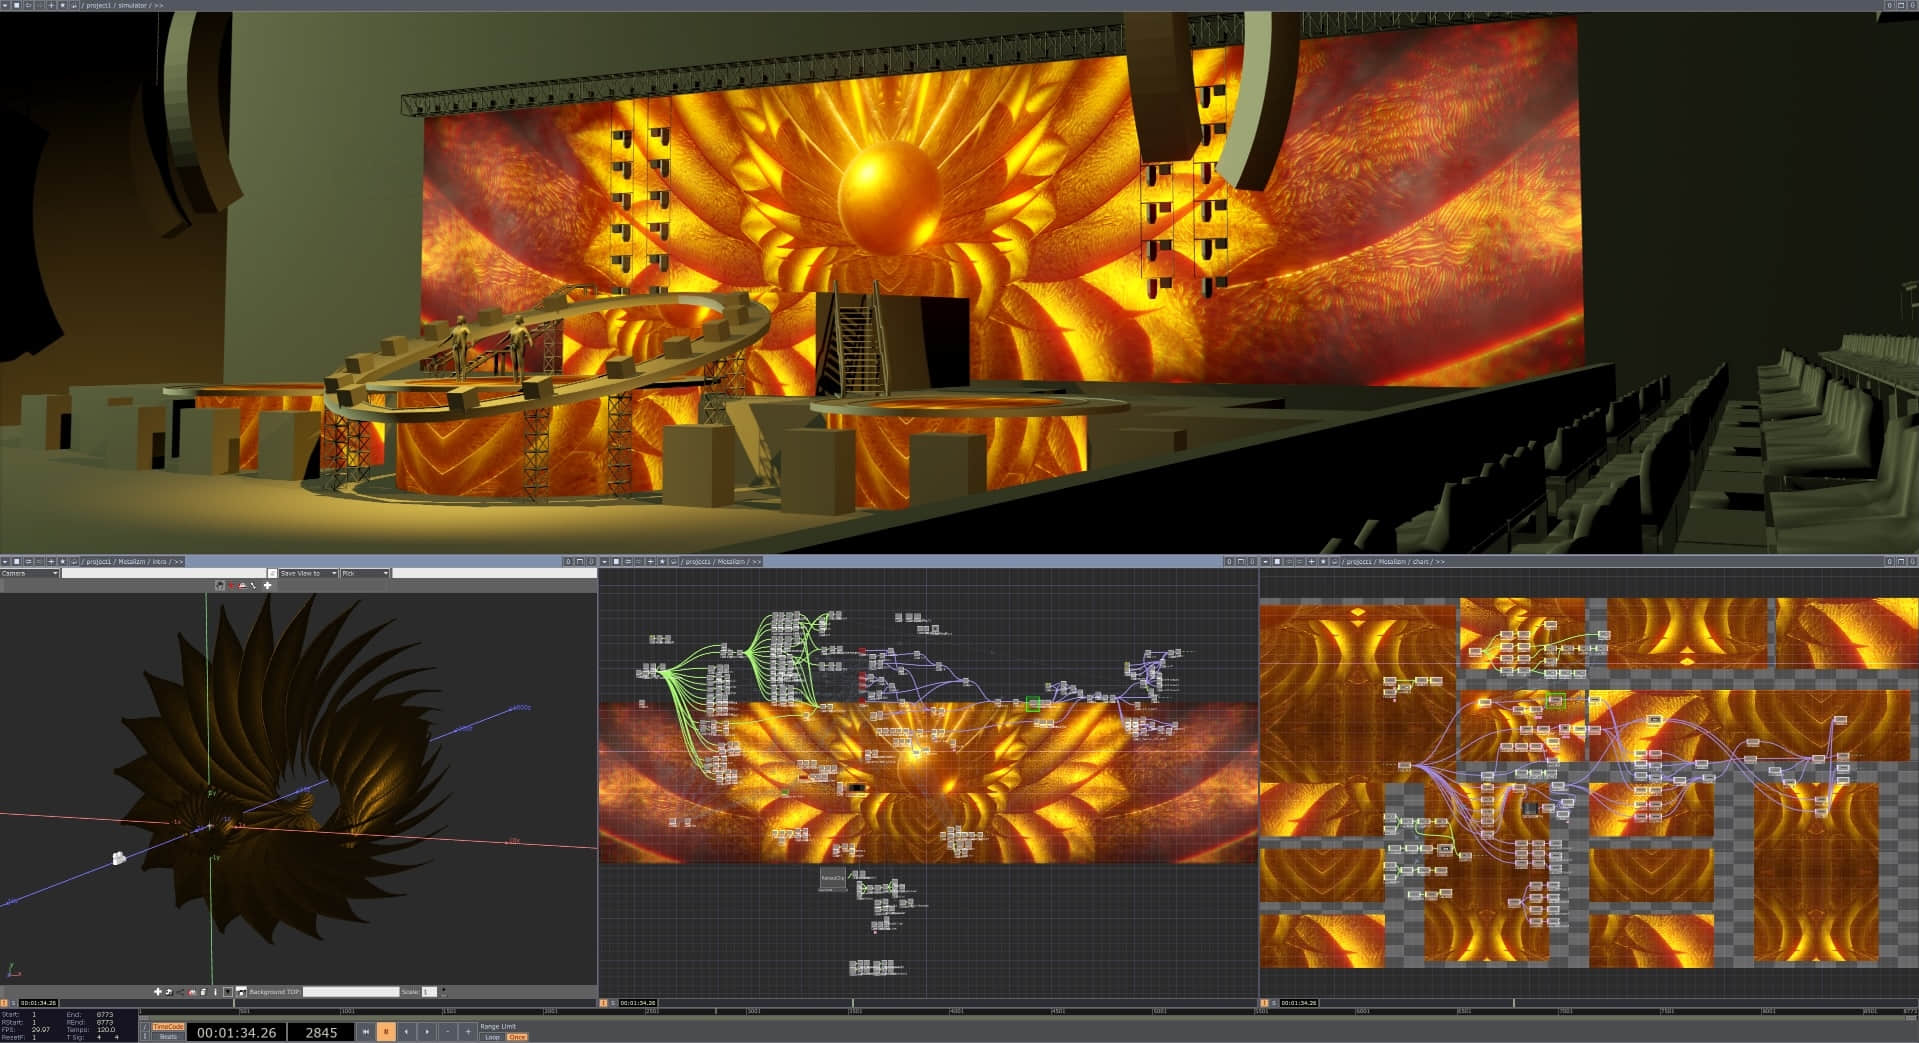Click project1 in the simulator pane path

coord(99,5)
